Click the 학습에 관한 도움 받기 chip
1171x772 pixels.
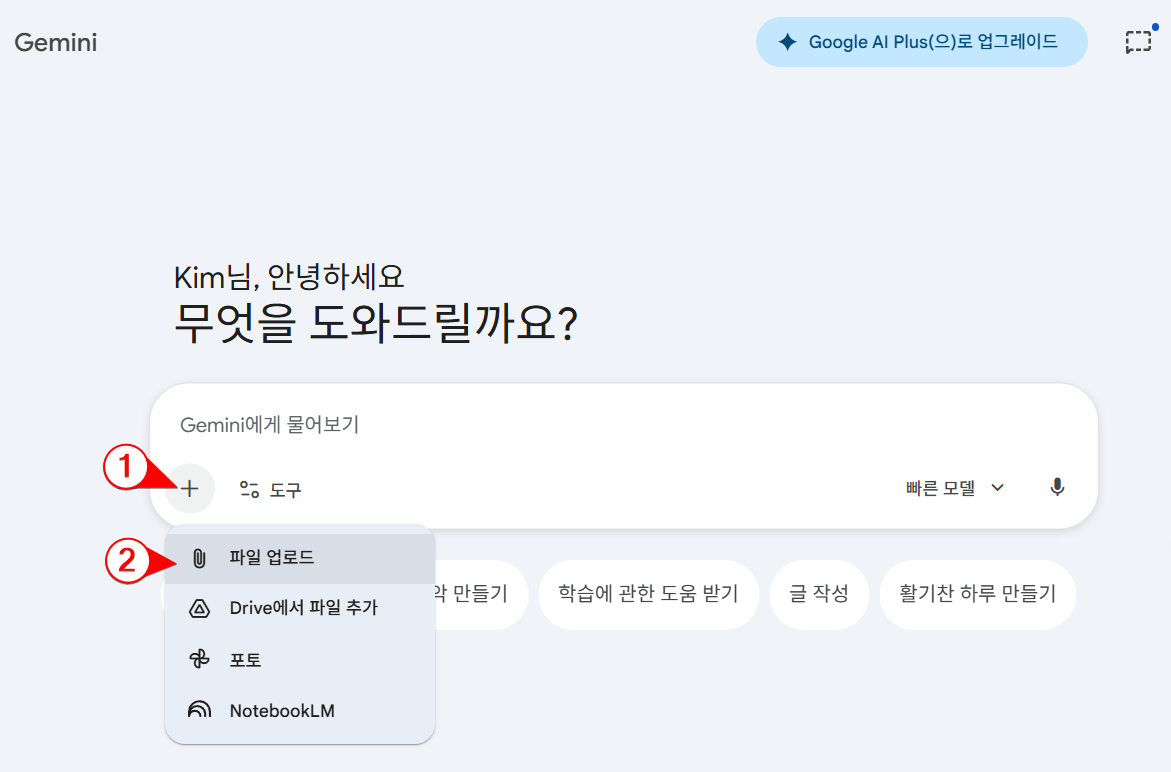648,594
